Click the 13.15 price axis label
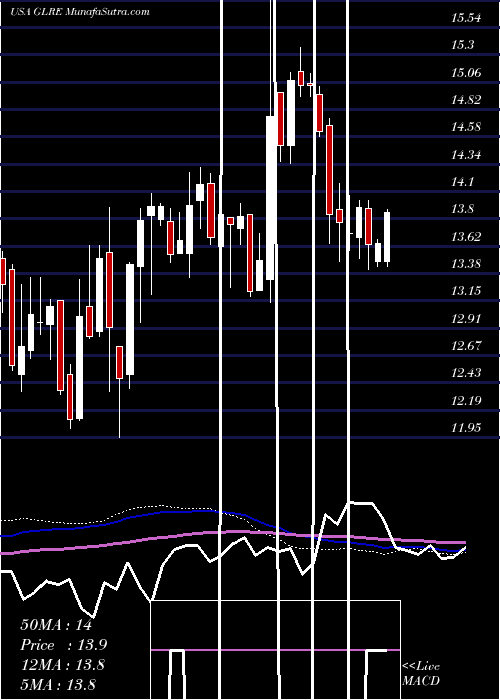Screen dimensions: 500x700 (466, 291)
